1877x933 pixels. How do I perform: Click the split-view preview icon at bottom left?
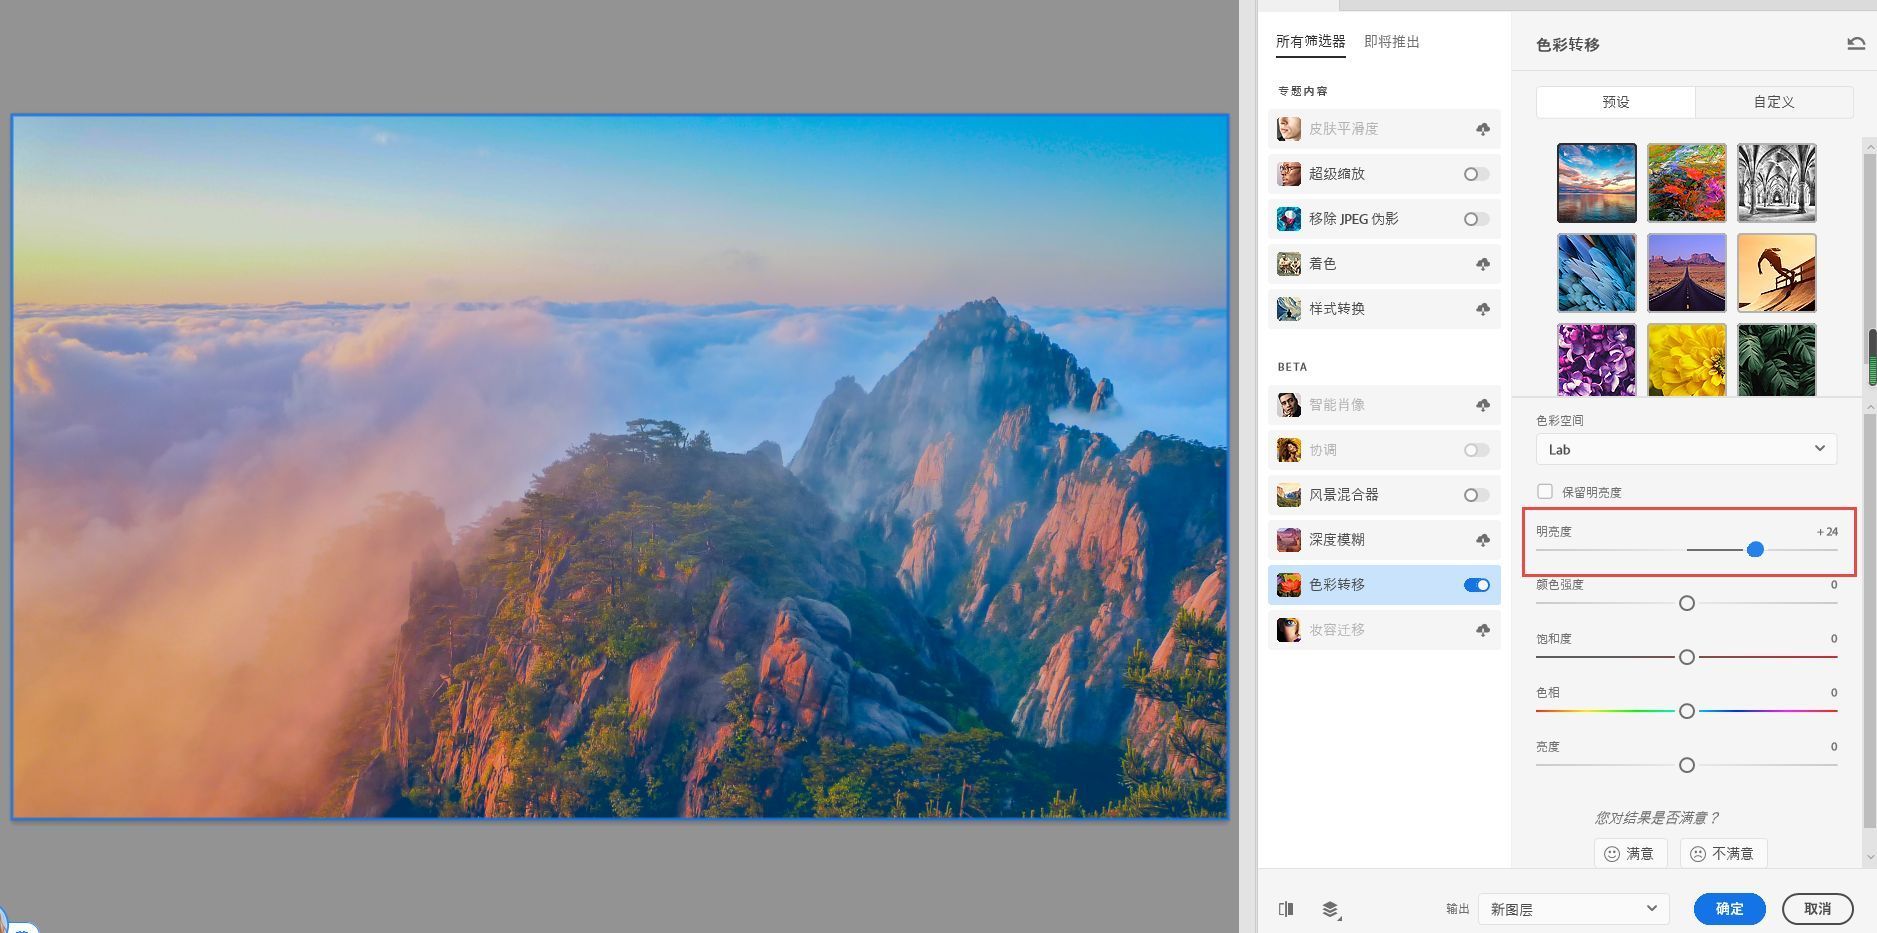[1285, 908]
